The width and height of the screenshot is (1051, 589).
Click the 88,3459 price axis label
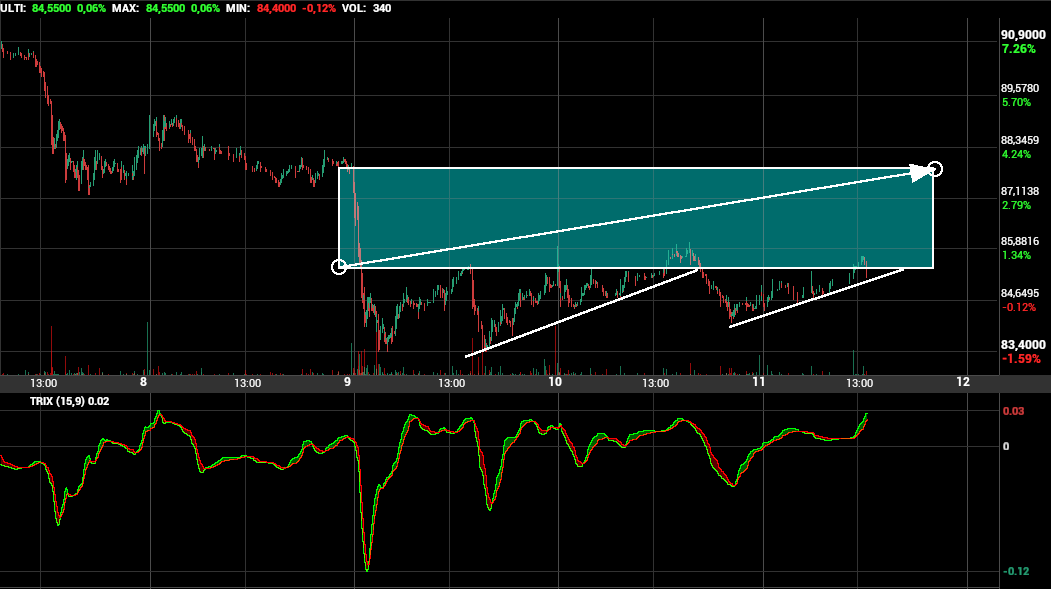click(1020, 140)
